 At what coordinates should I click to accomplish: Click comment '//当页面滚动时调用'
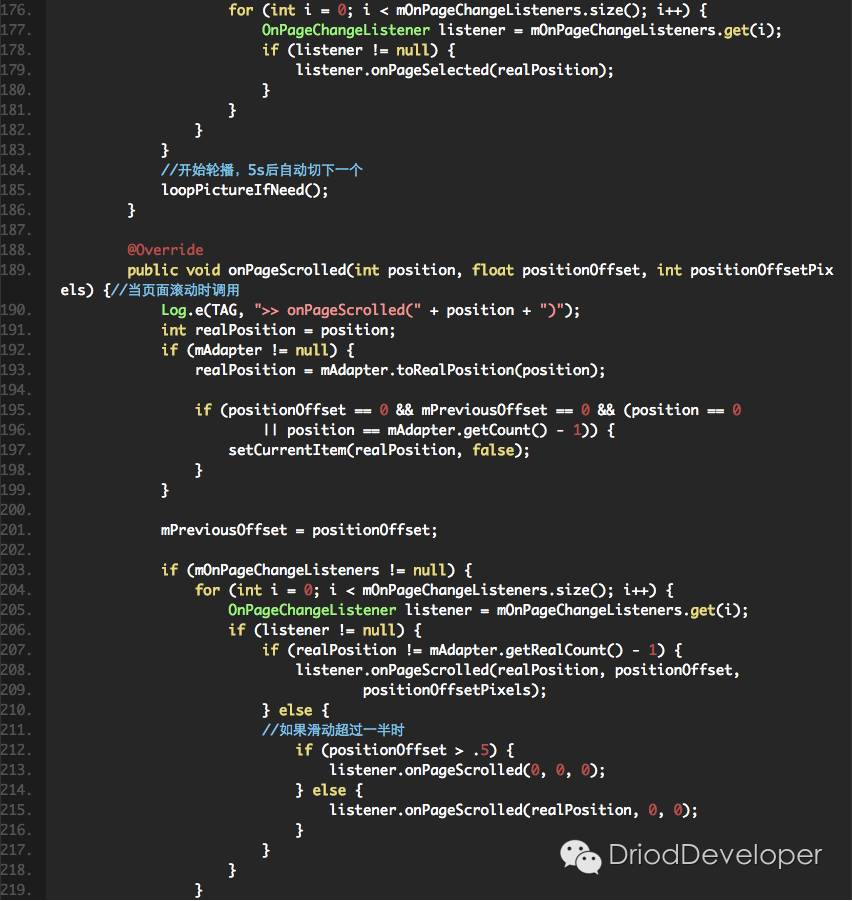(x=175, y=290)
